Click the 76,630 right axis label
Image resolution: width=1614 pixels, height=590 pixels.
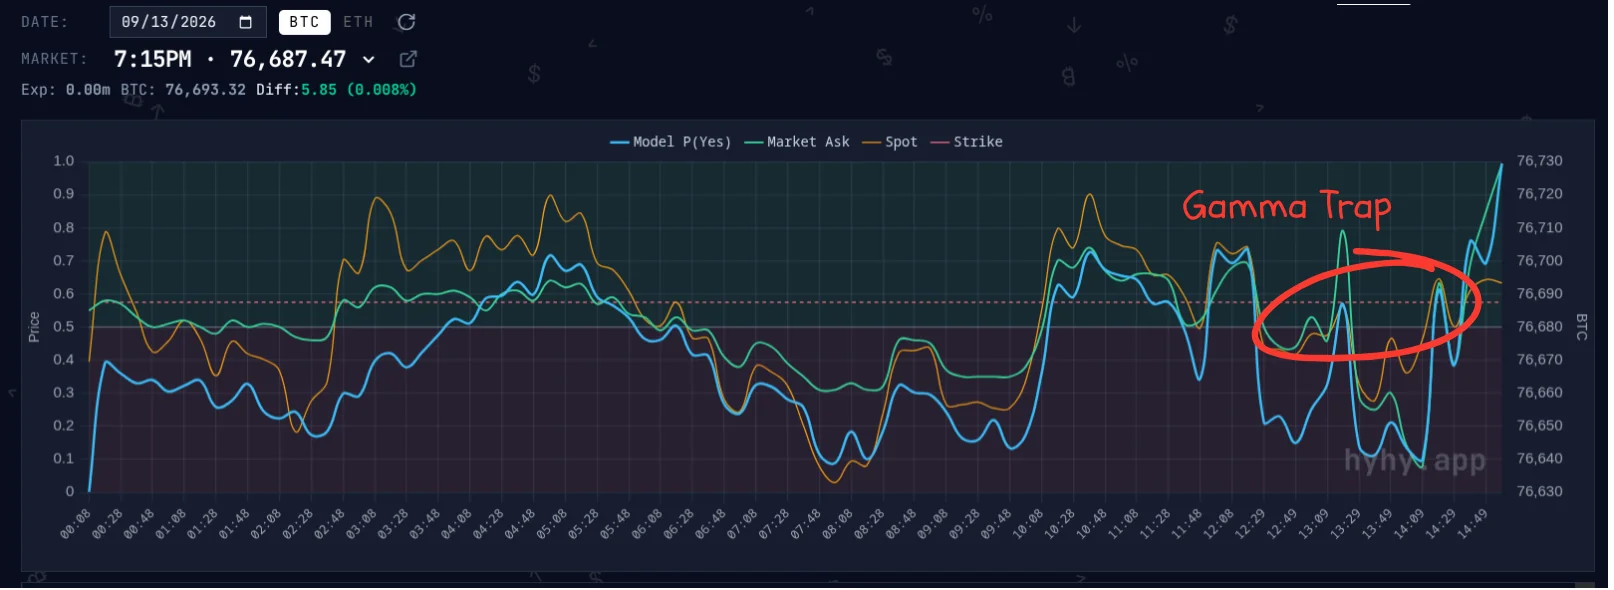click(1539, 492)
